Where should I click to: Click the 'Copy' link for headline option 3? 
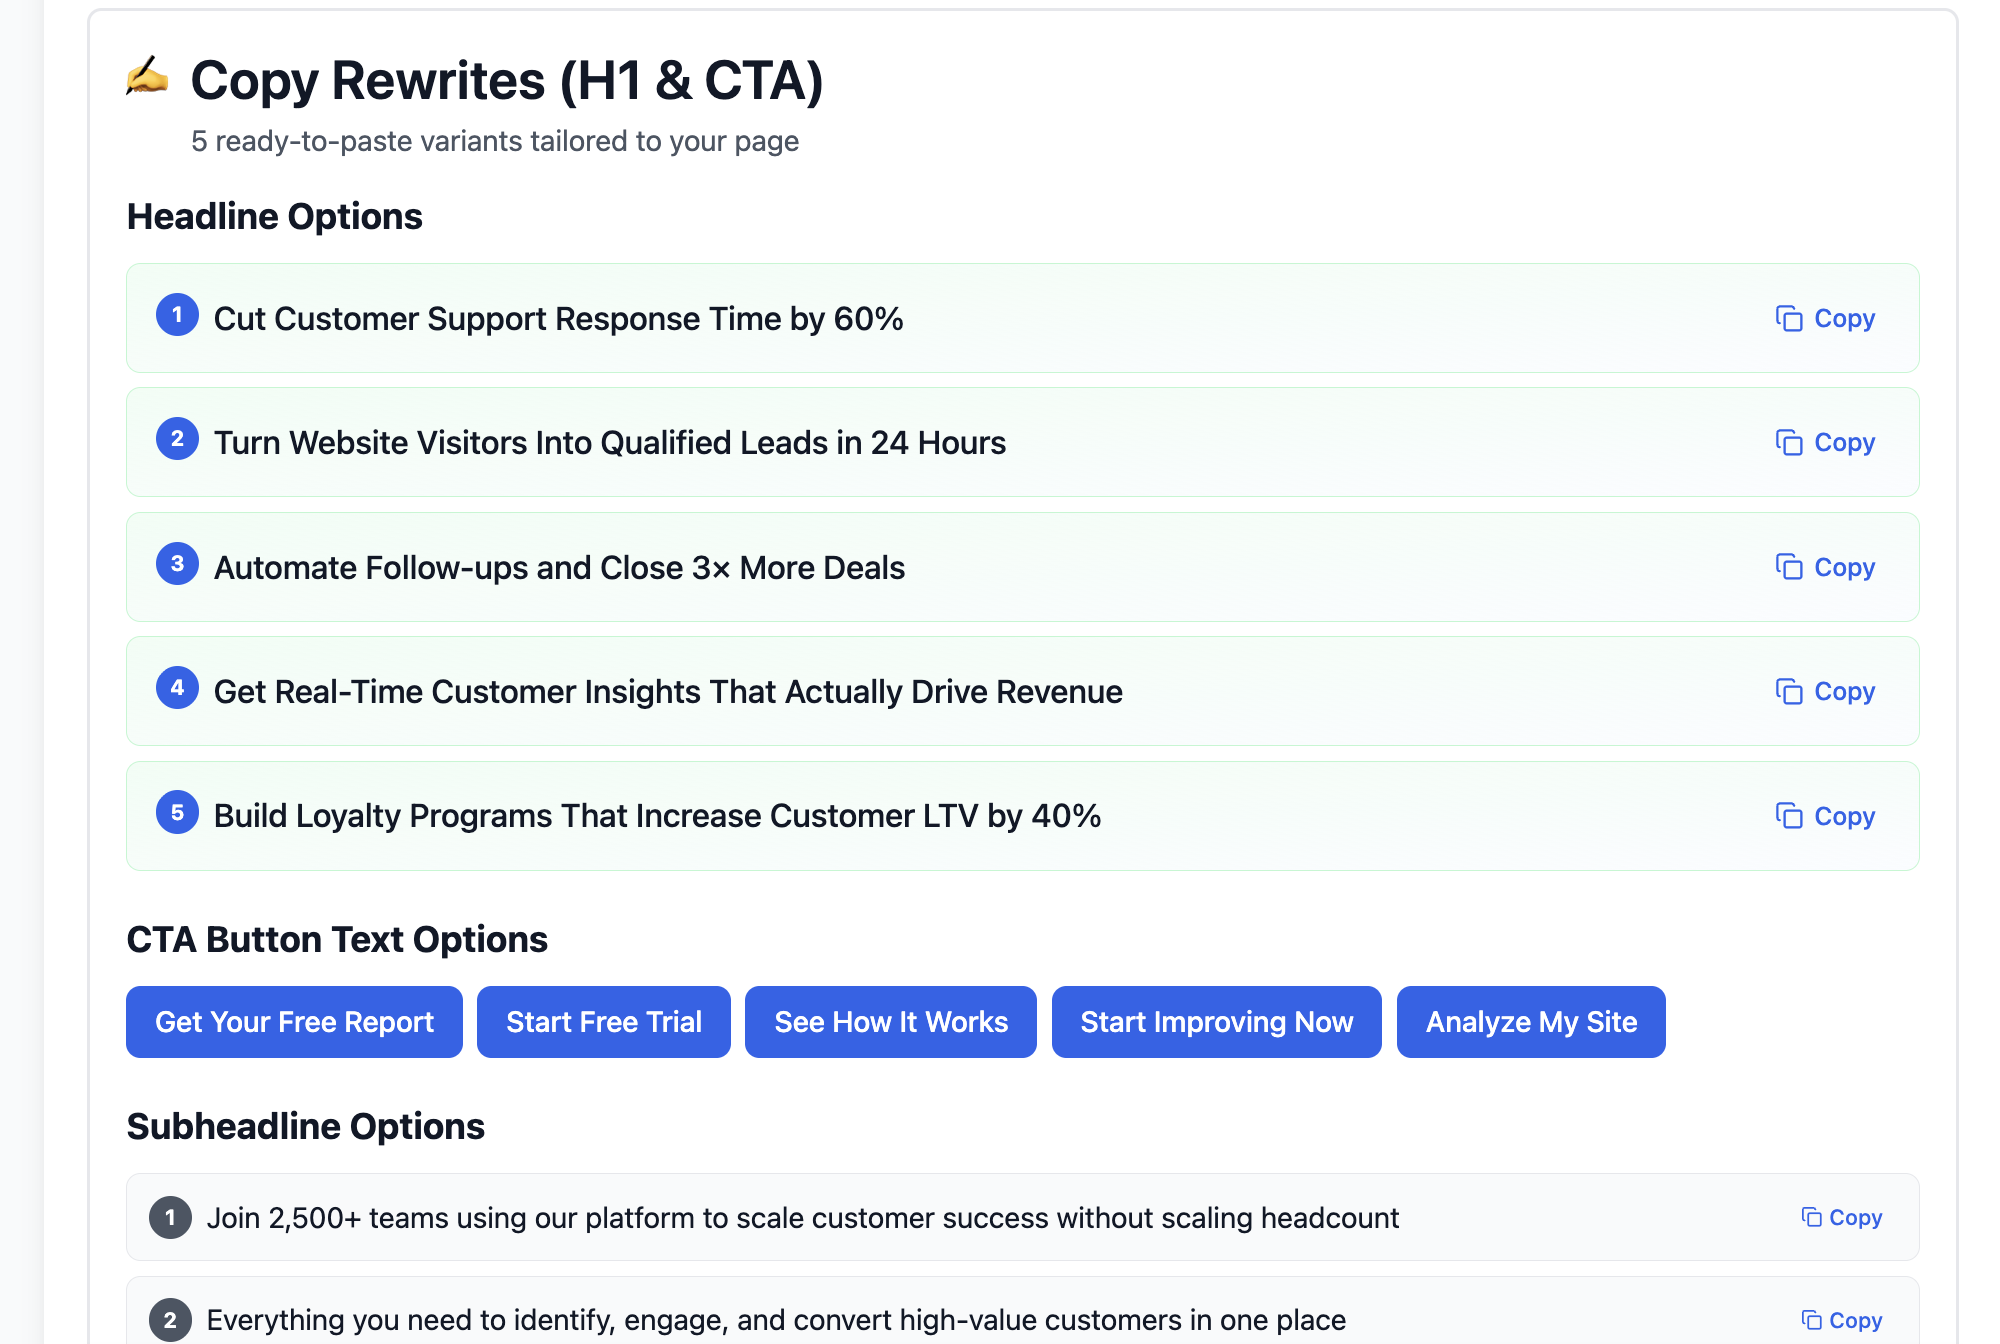coord(1845,567)
